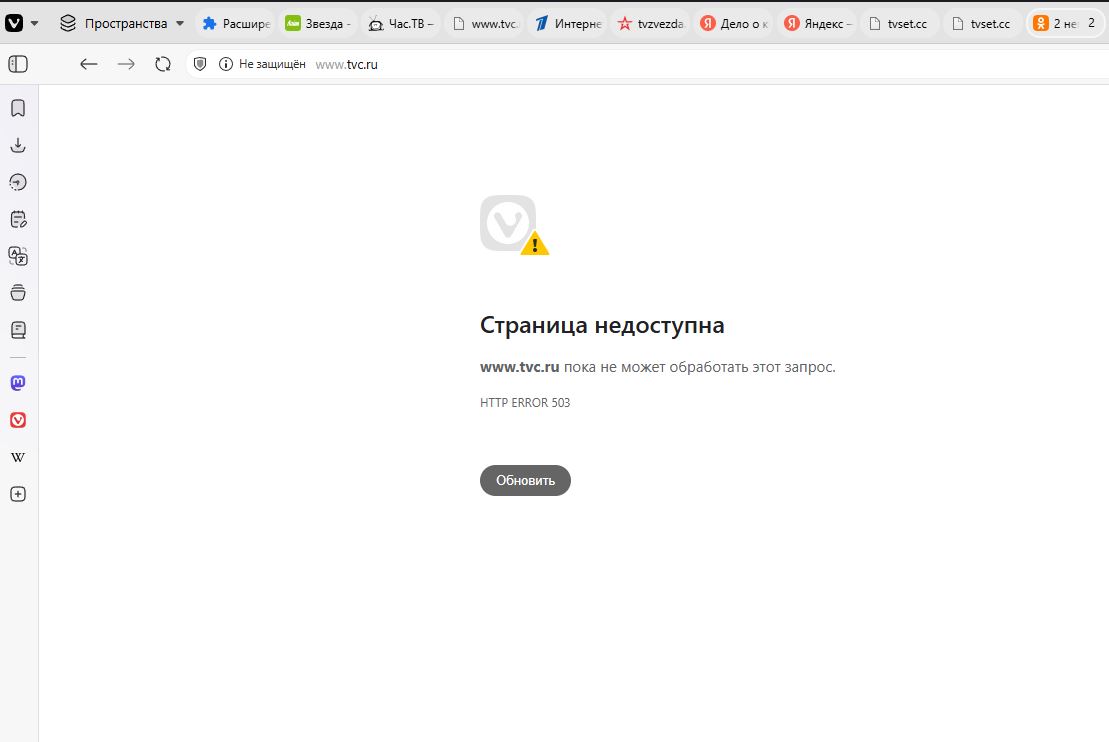
Task: Click the Страница недоступна heading
Action: point(602,325)
